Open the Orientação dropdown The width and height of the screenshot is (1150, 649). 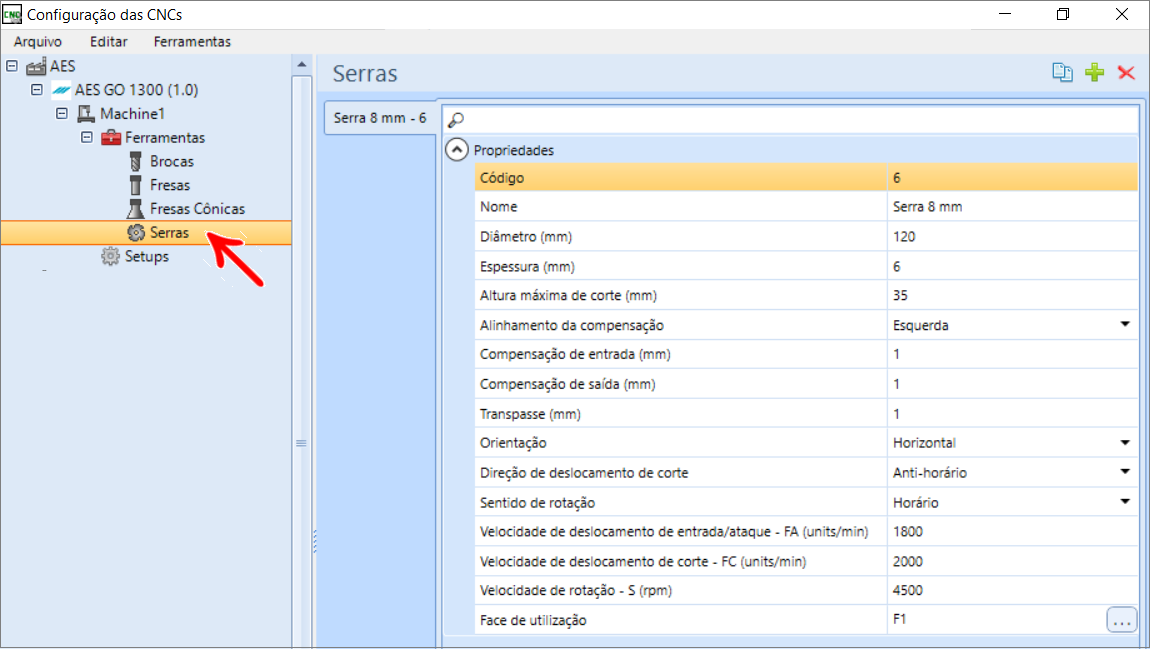[x=1125, y=443]
